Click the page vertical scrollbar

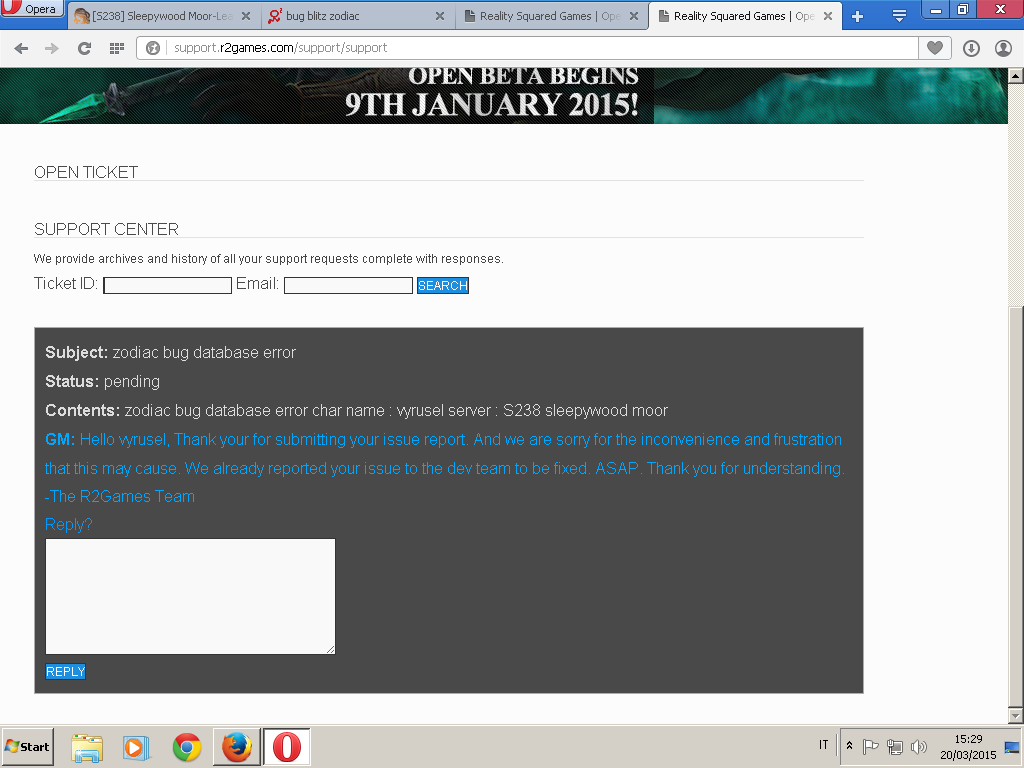click(1015, 500)
